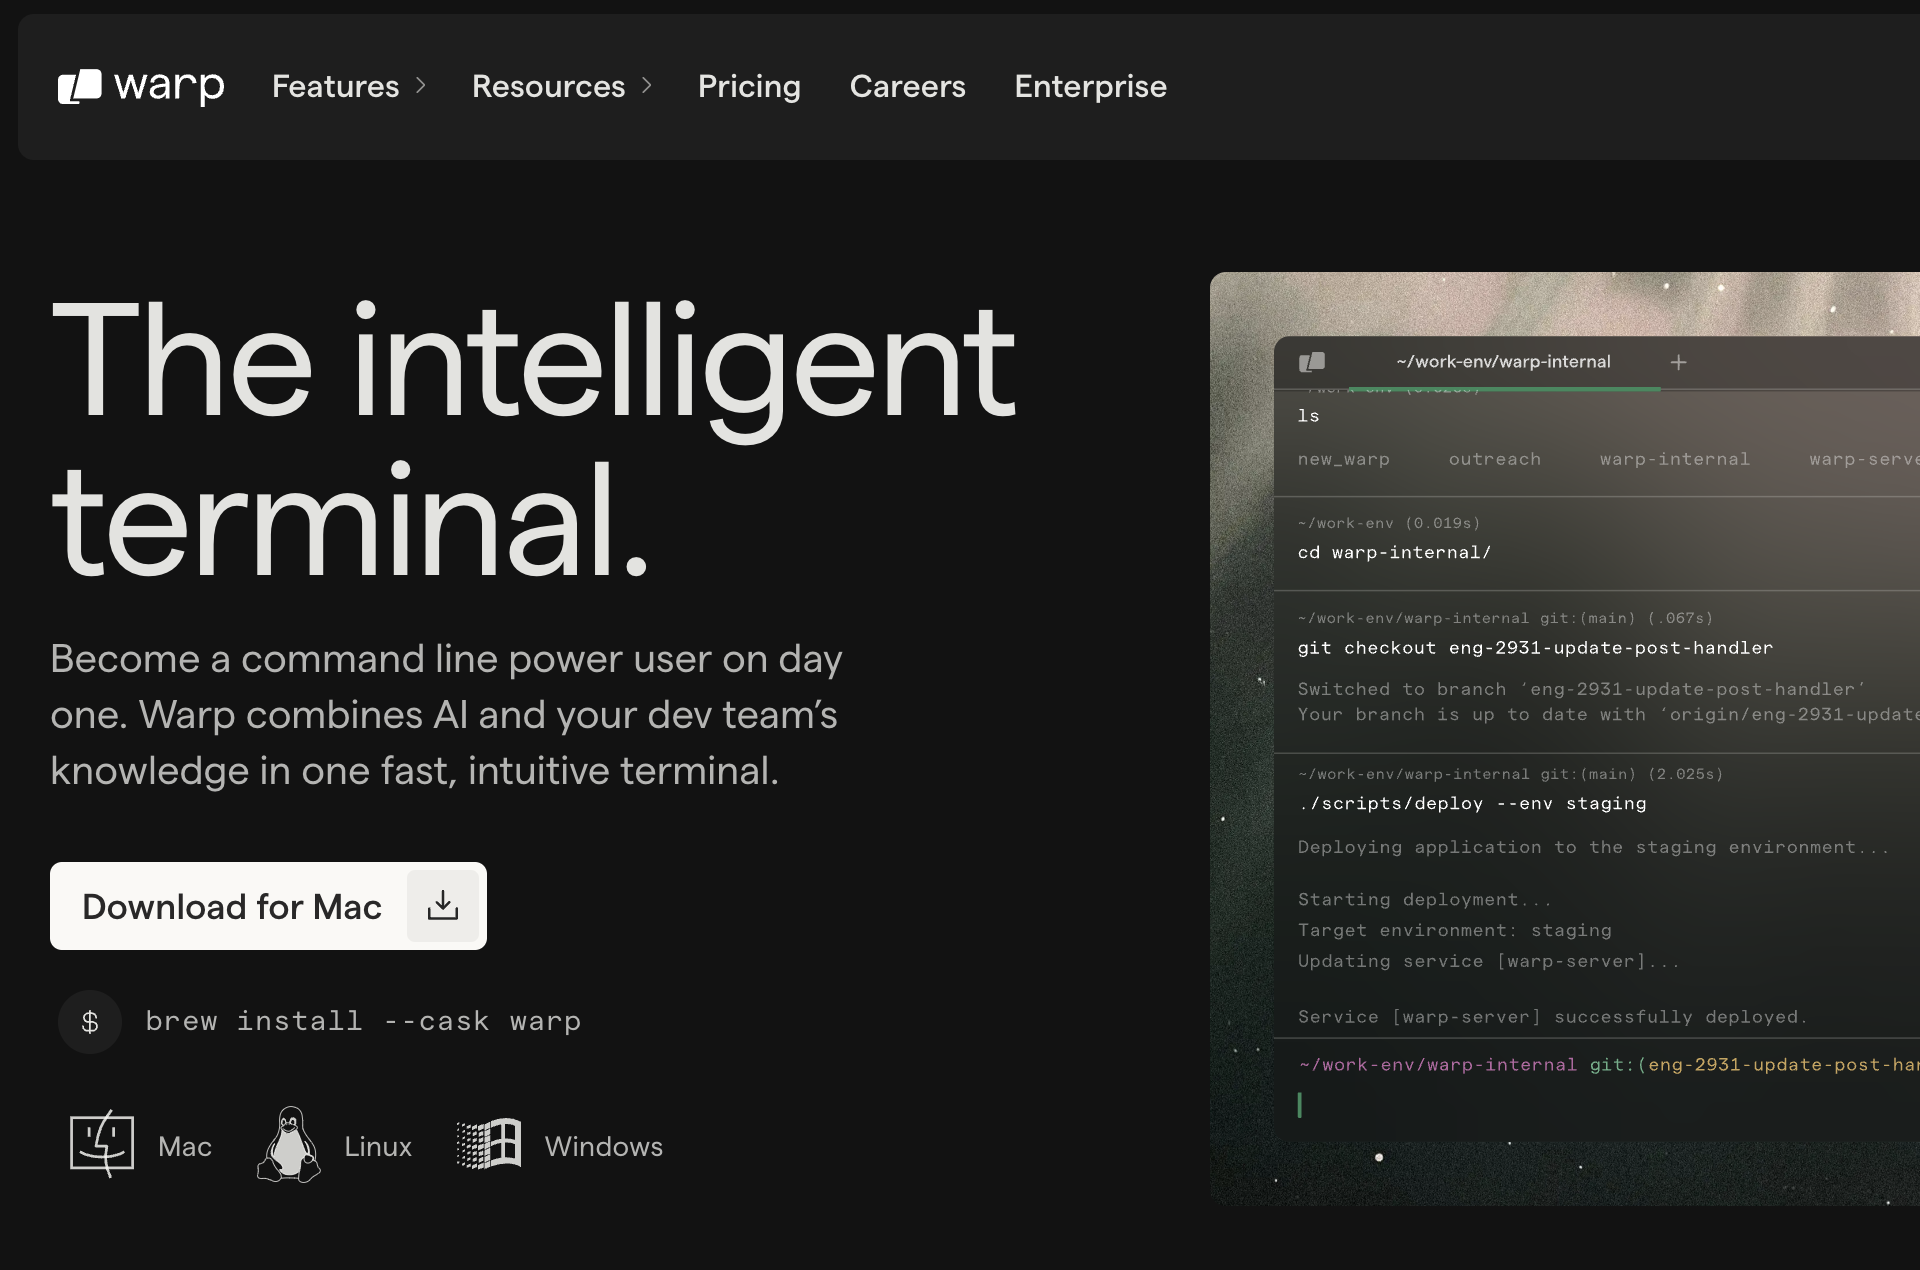The image size is (1920, 1270).
Task: Select the ~/work-env/warp-internal terminal tab
Action: click(1503, 362)
